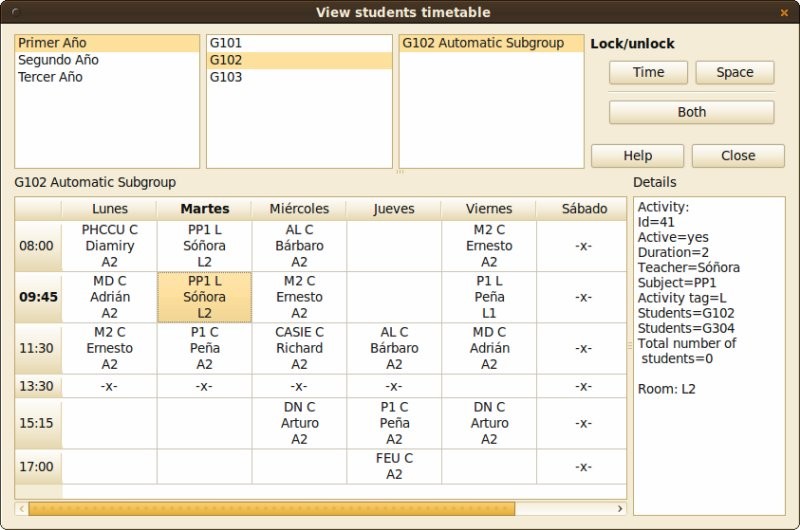Select the 17:00 row header

point(38,467)
